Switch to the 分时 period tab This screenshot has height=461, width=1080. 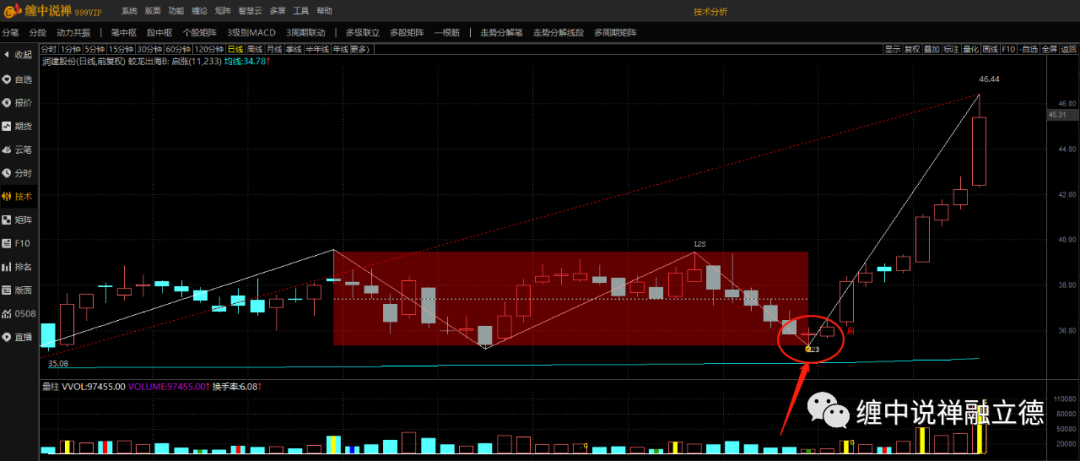49,49
